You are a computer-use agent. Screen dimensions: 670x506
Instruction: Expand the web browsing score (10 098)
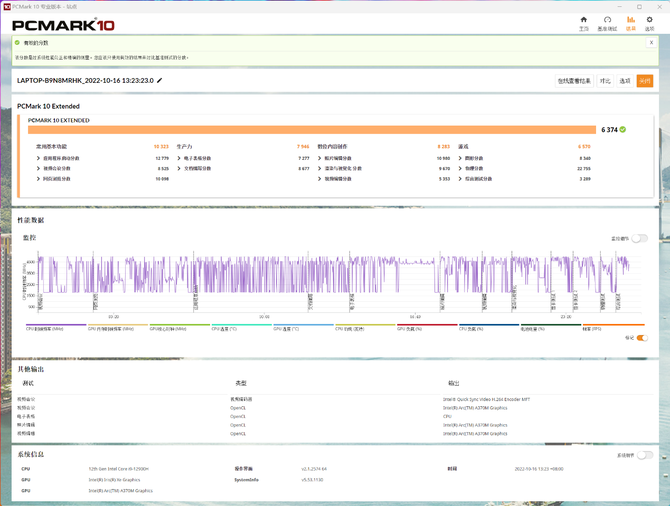[x=38, y=179]
